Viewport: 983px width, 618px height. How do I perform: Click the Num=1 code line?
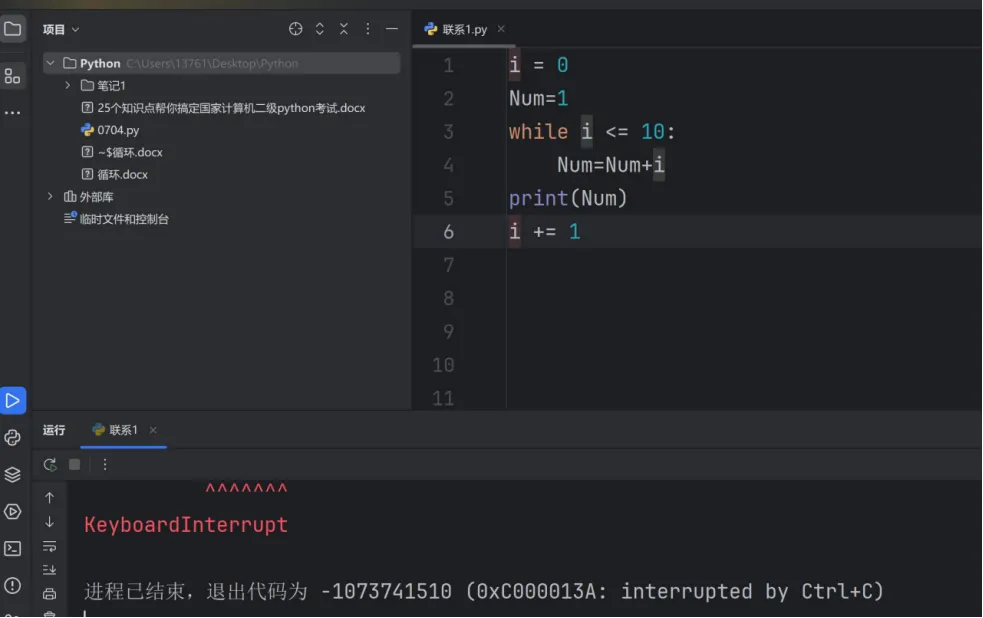tap(539, 98)
